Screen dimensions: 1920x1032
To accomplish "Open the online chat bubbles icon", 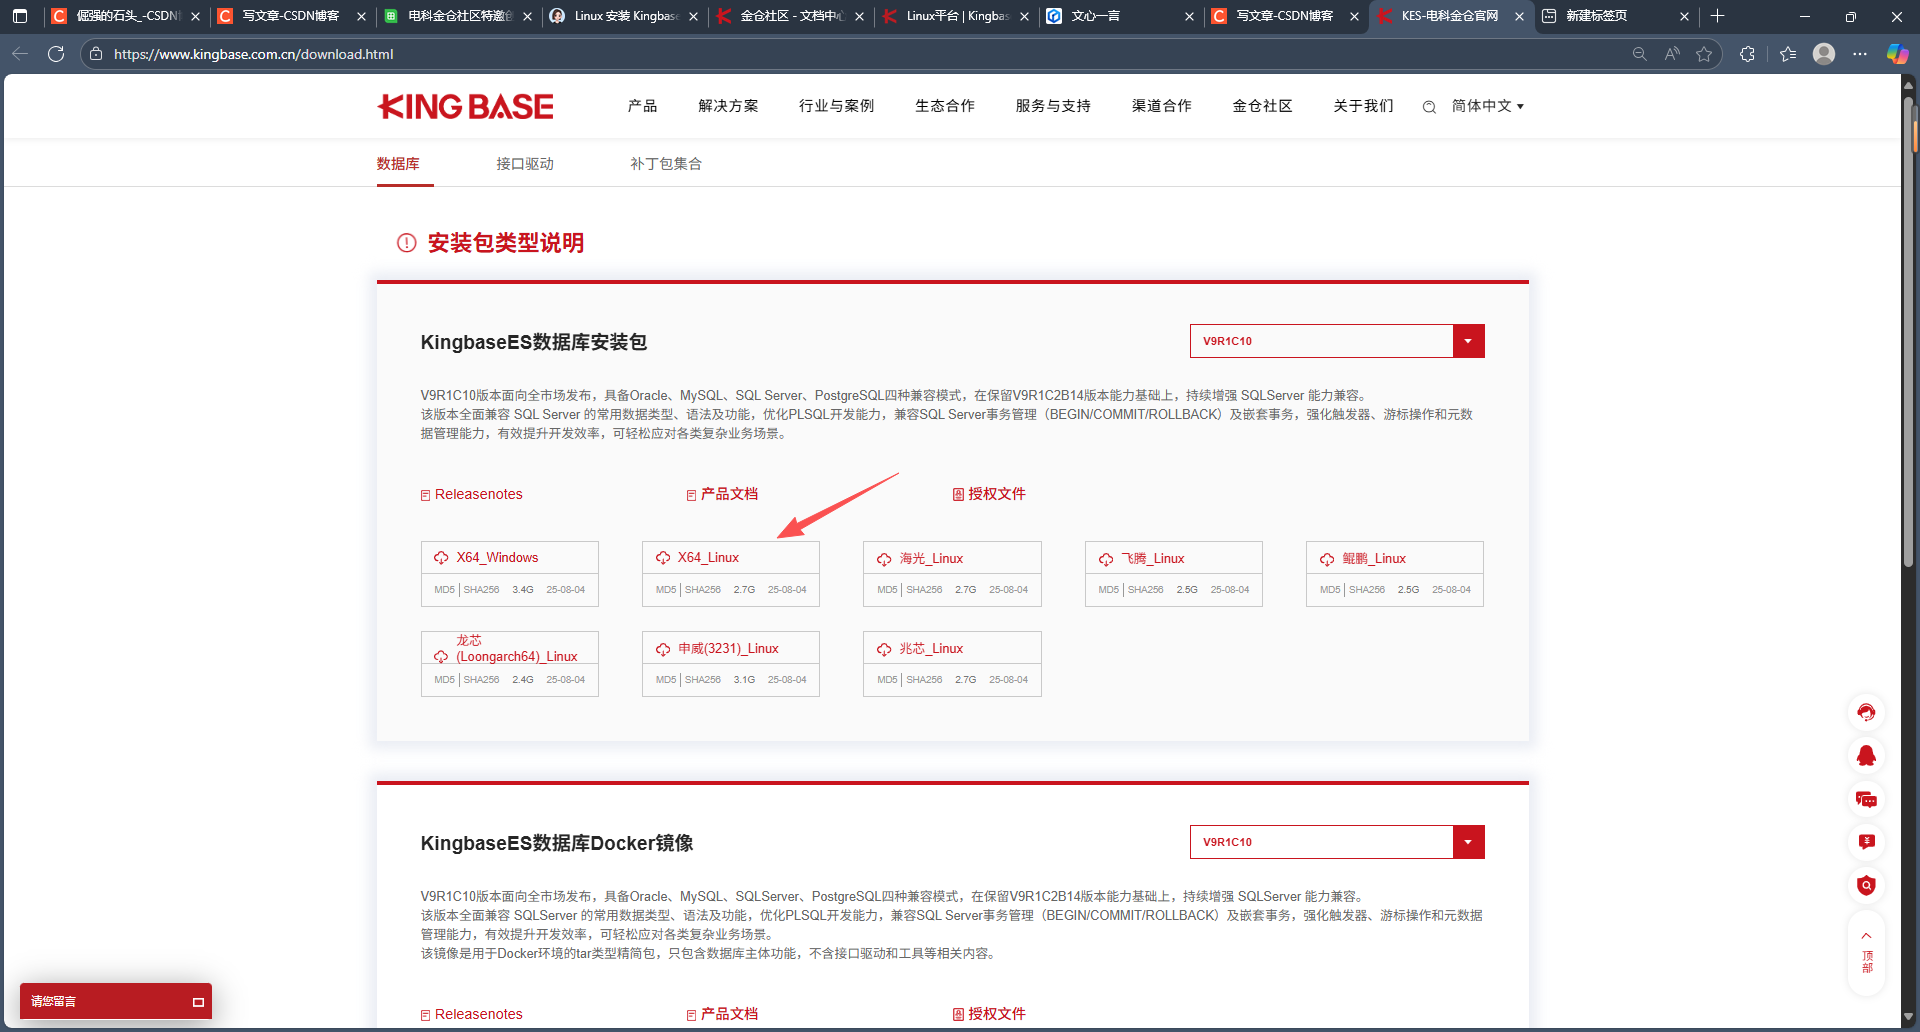I will click(x=1866, y=800).
